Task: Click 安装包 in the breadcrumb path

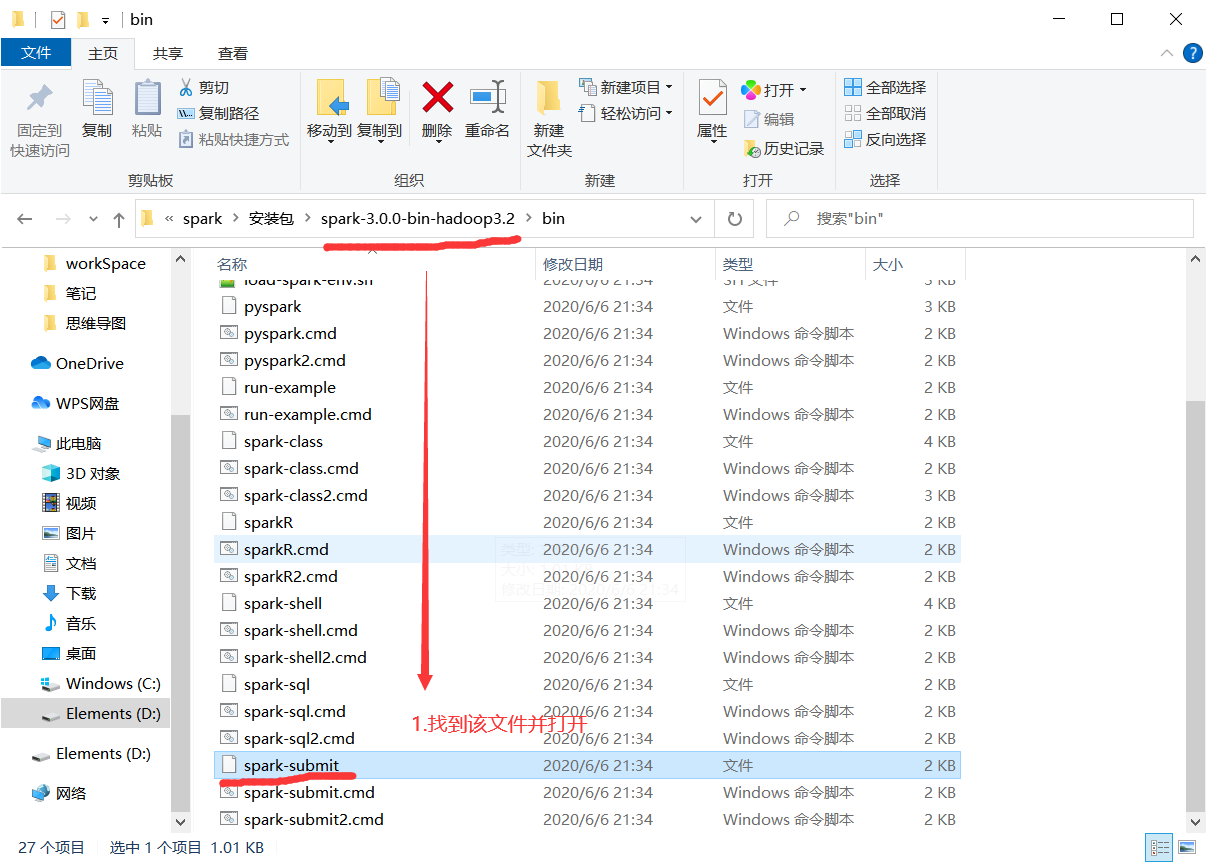Action: pyautogui.click(x=271, y=219)
